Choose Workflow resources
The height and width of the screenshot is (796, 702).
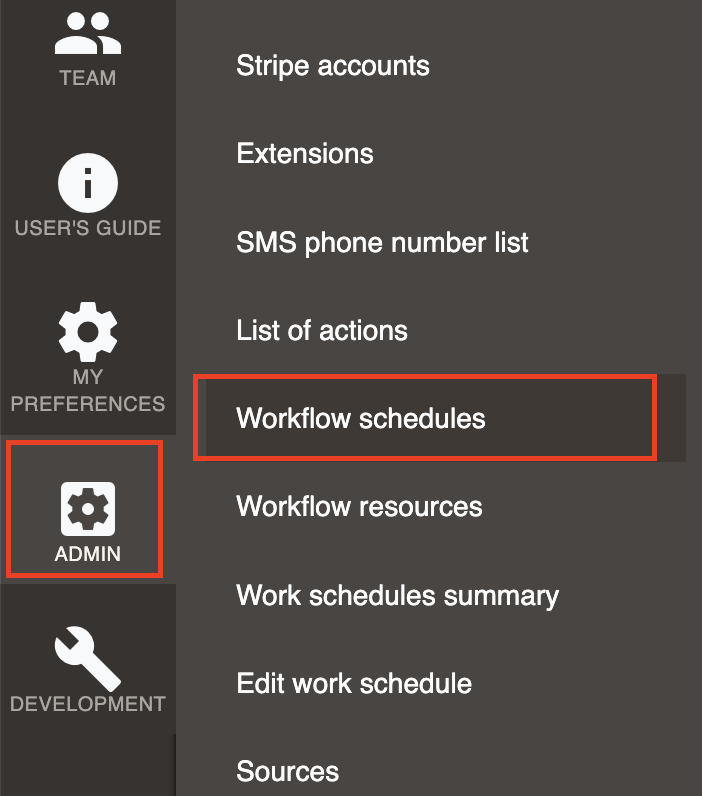(x=359, y=507)
